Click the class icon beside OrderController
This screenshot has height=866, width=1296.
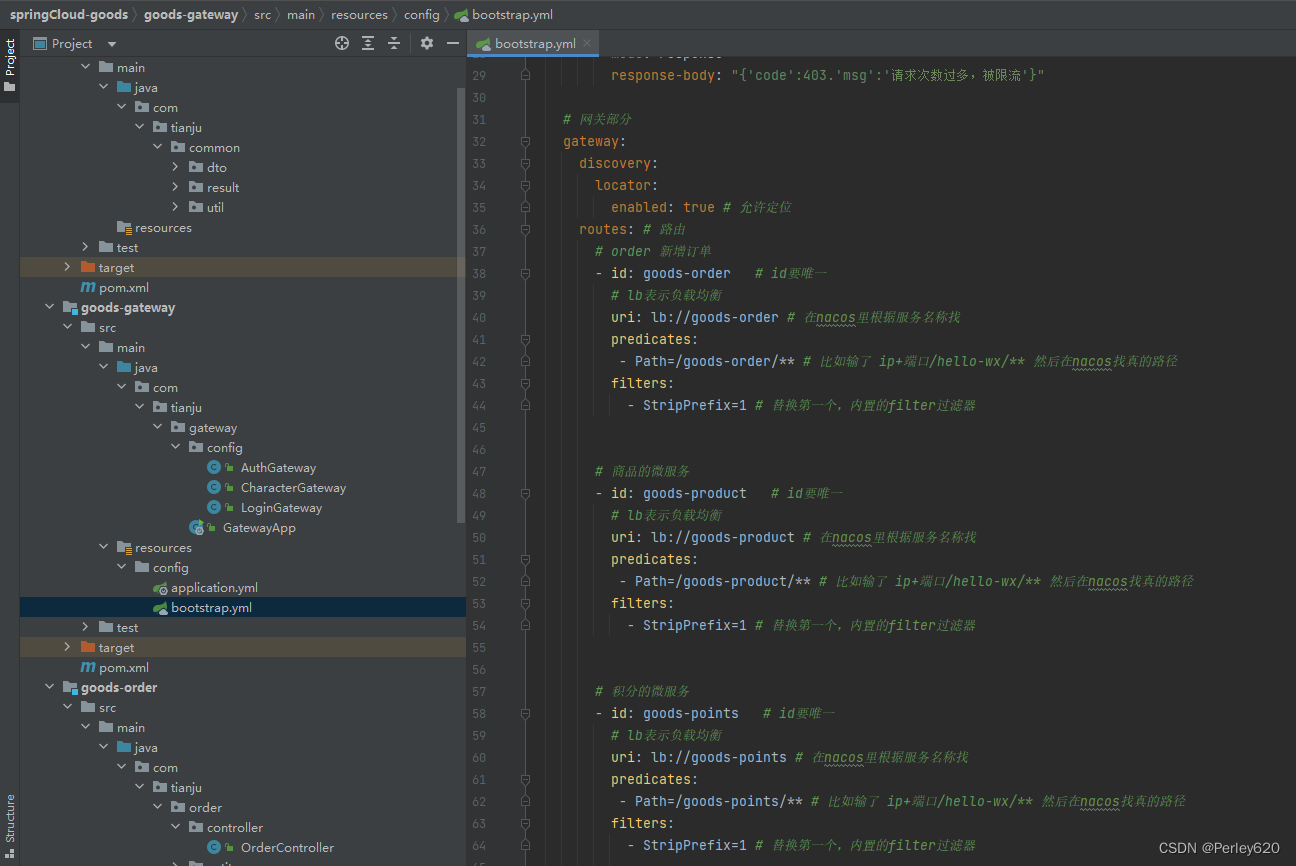point(214,847)
